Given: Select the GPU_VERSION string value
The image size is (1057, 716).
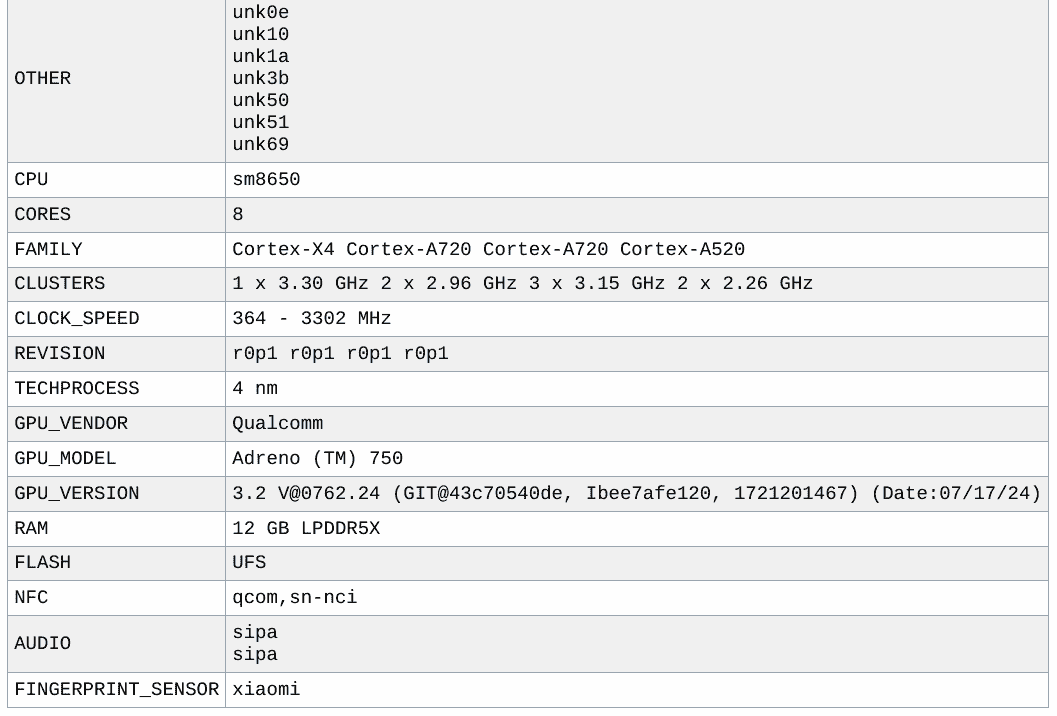Looking at the screenshot, I should tap(636, 494).
